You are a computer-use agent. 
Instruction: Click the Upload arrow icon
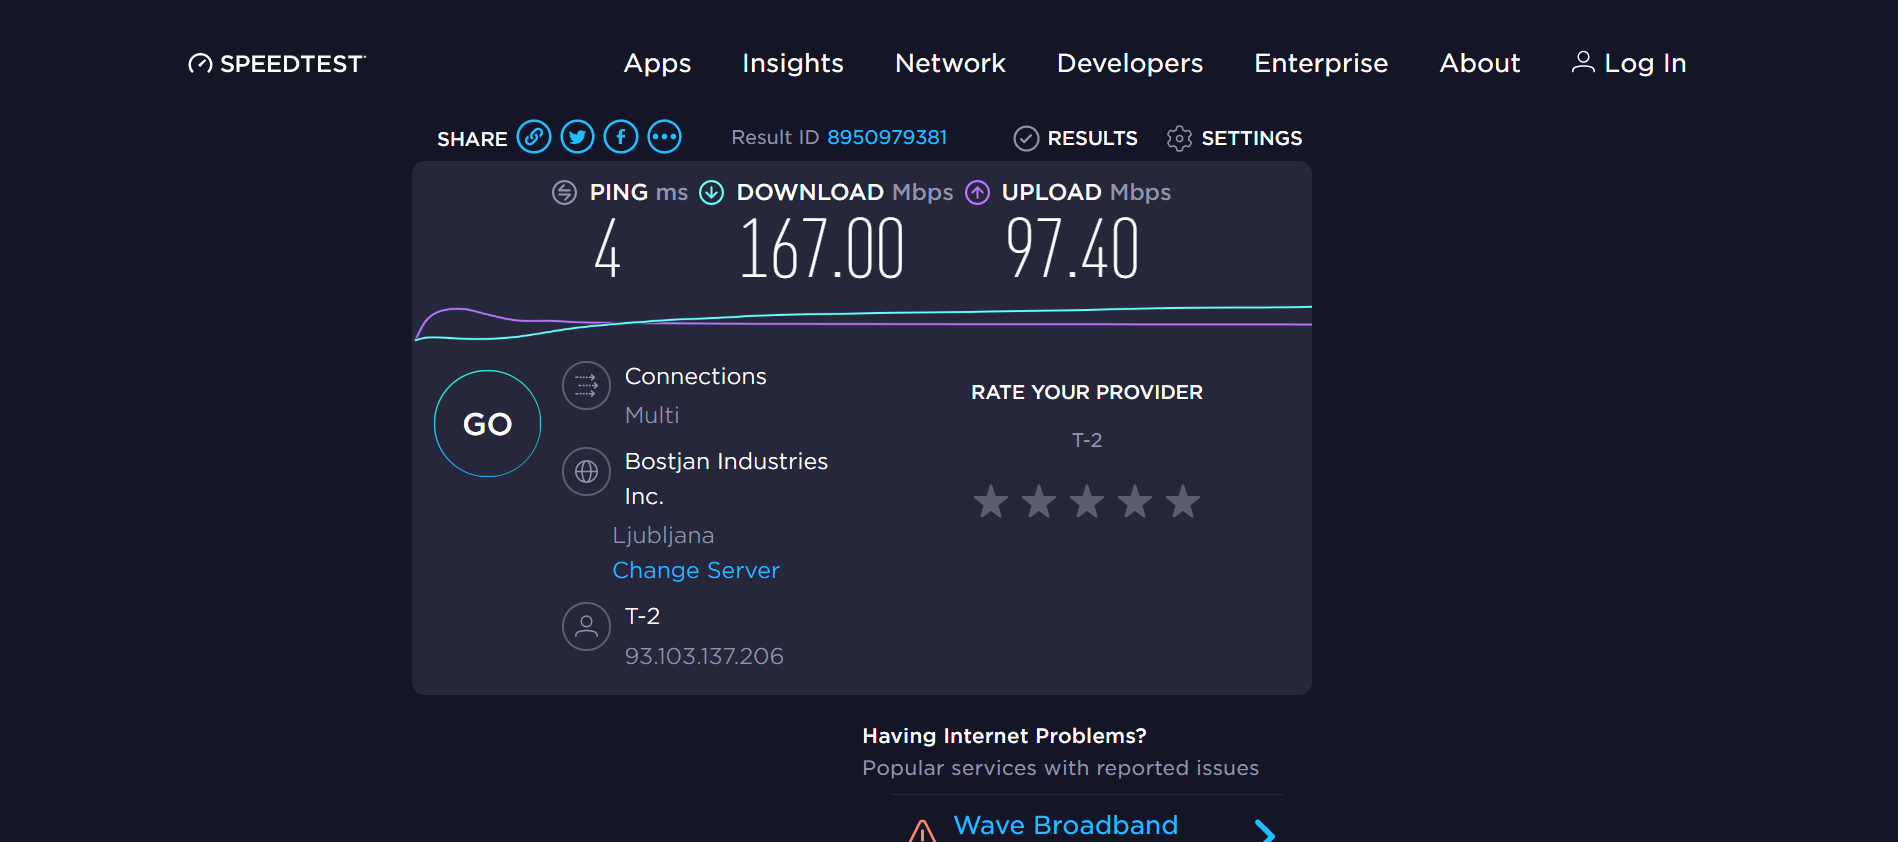click(977, 192)
